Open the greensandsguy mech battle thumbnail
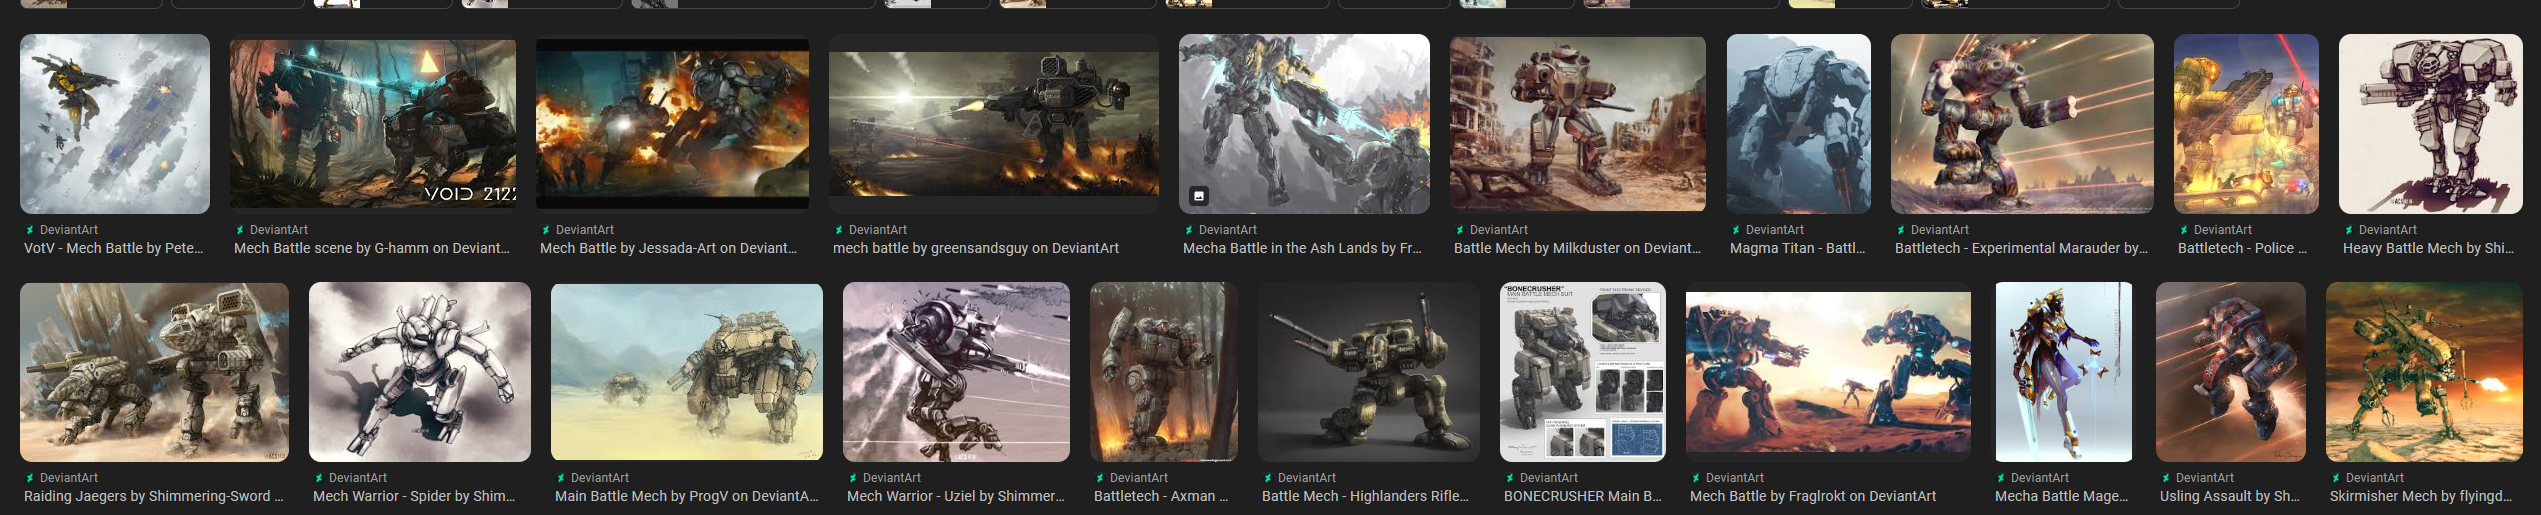Screen dimensions: 2541x515 (x=994, y=124)
